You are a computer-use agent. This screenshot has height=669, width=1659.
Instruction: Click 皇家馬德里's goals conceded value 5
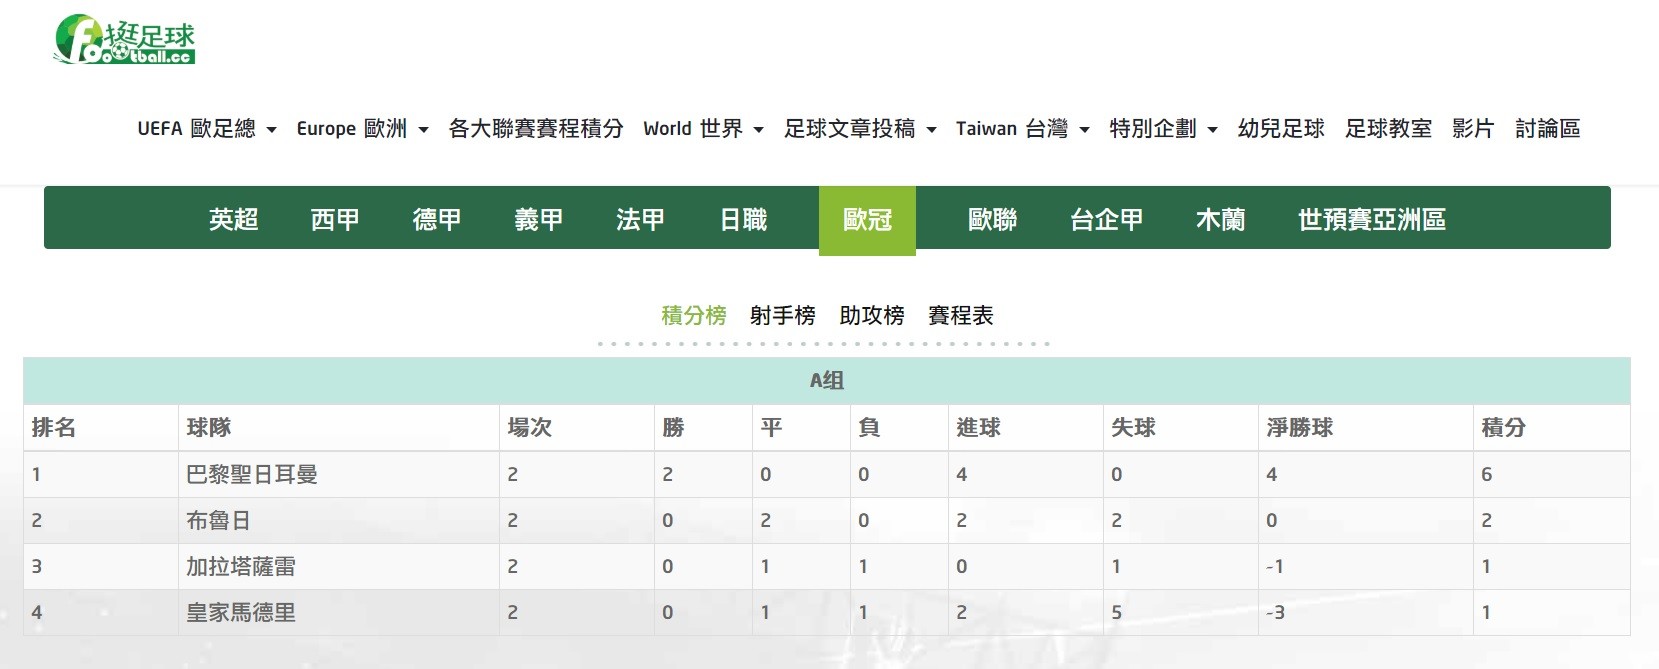point(1117,613)
